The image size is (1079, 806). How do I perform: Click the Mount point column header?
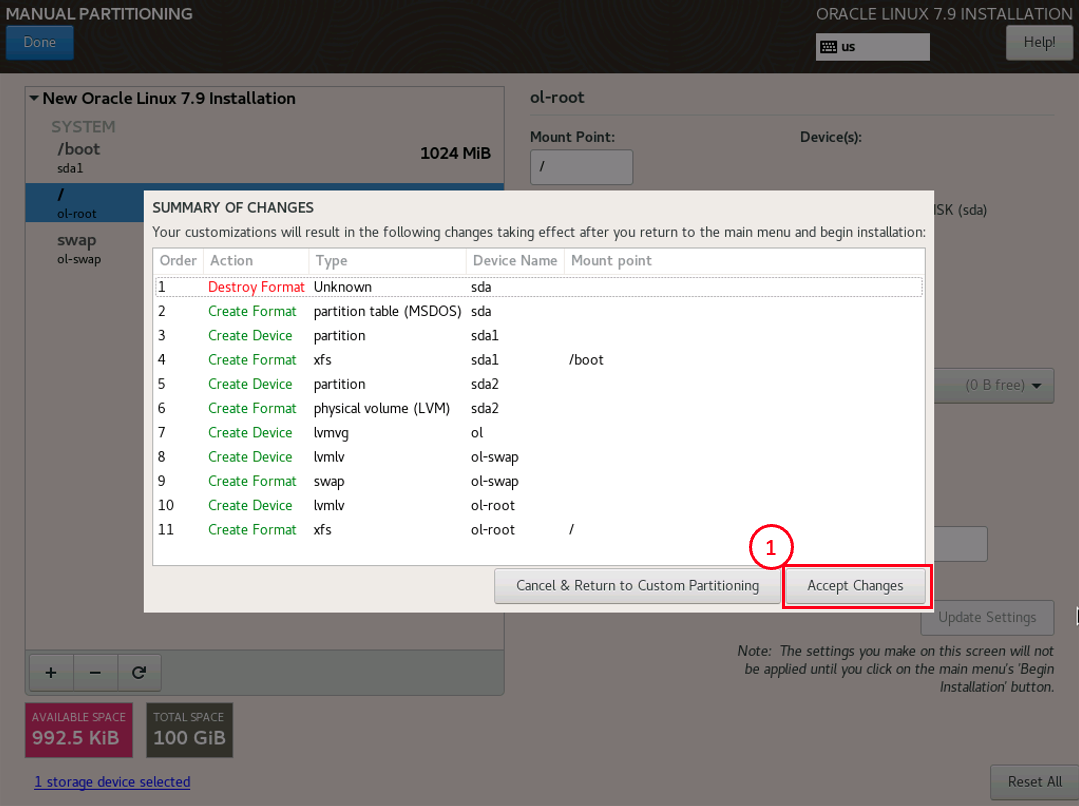pos(745,261)
